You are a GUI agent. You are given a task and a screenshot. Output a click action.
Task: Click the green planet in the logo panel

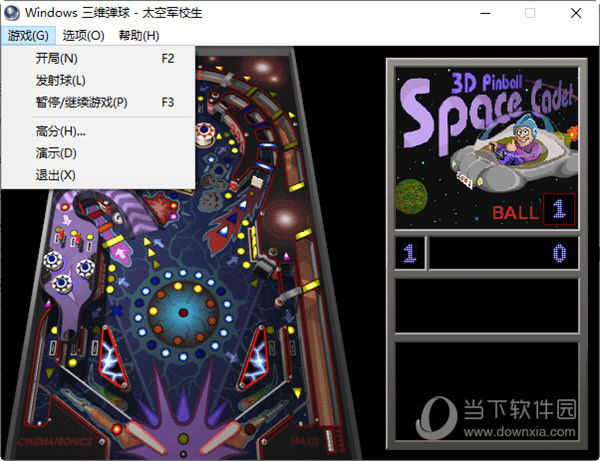pyautogui.click(x=411, y=197)
